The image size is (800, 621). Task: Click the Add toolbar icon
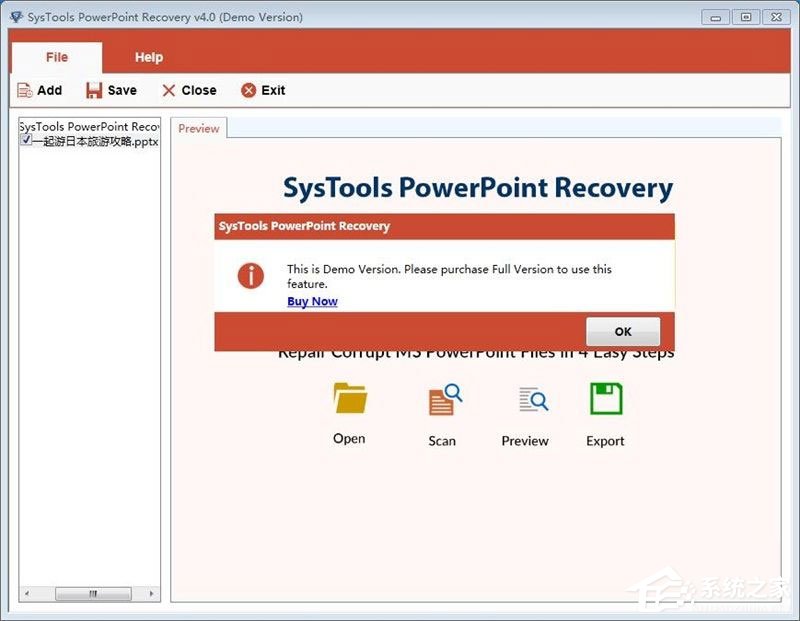[x=24, y=90]
